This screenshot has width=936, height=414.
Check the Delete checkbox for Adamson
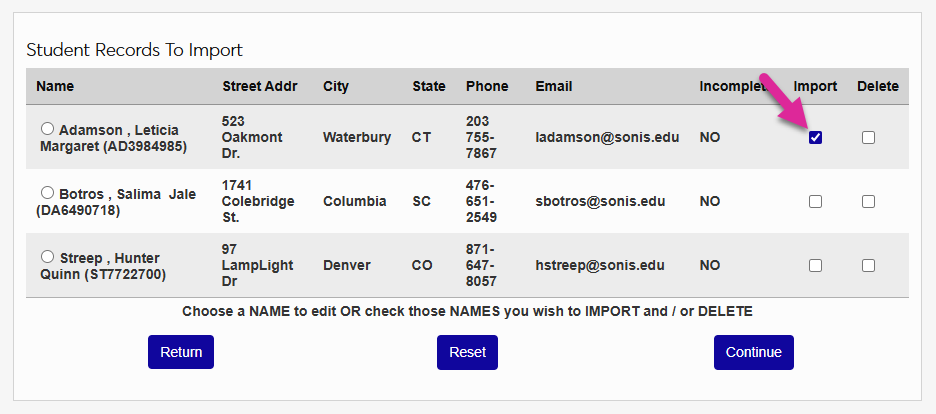(x=868, y=137)
